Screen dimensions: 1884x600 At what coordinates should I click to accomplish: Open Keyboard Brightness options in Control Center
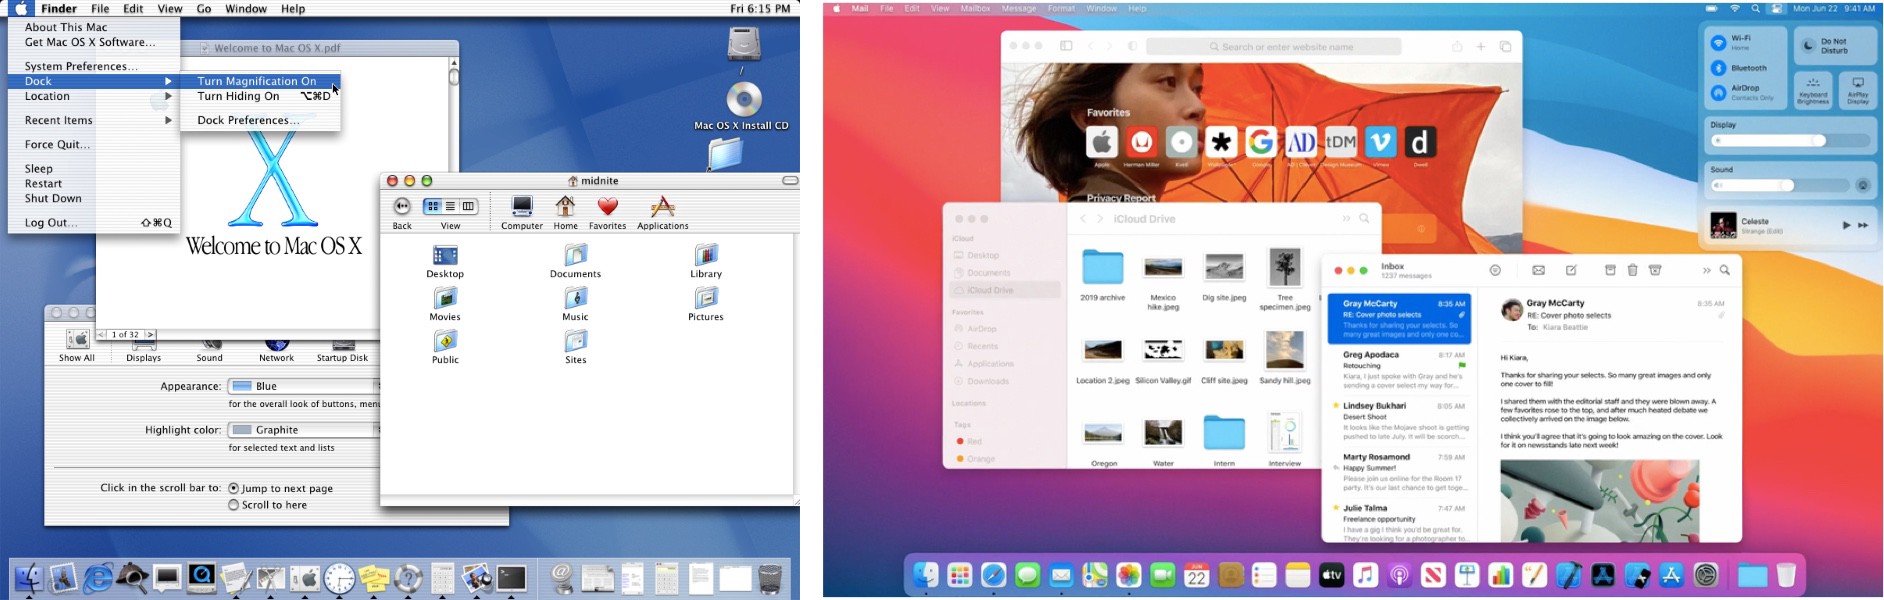(1813, 90)
